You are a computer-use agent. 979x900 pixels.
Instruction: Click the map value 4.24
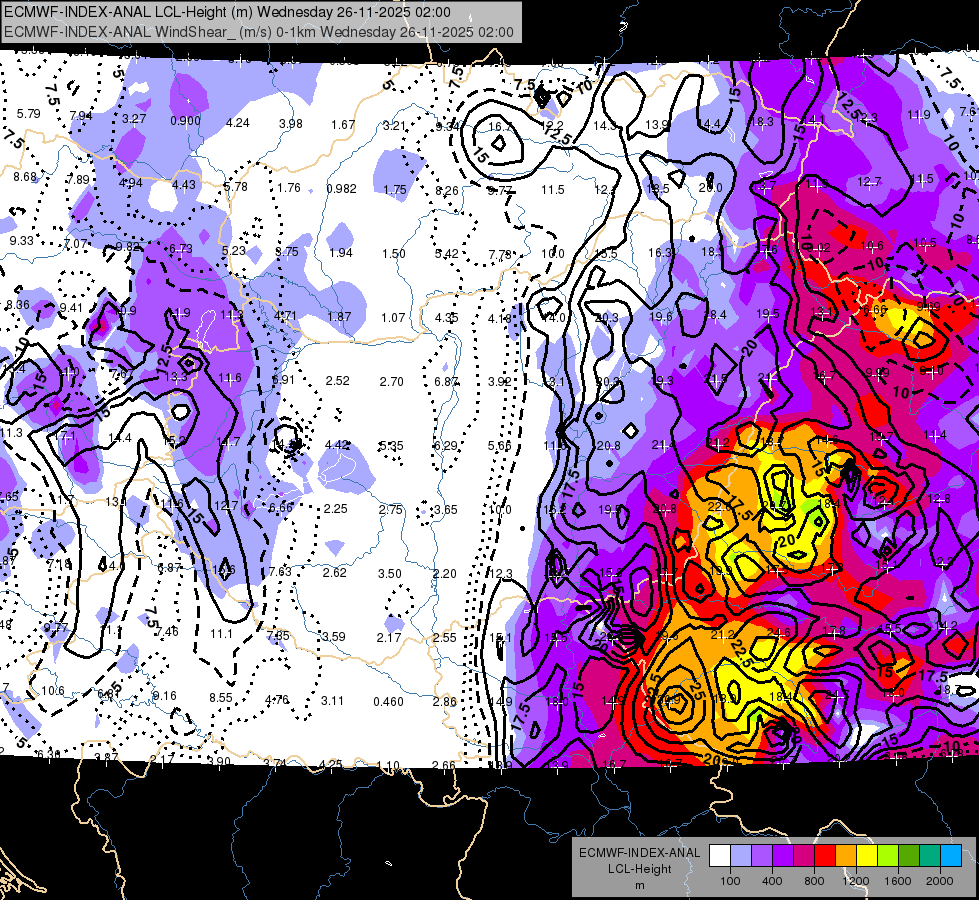pyautogui.click(x=237, y=122)
